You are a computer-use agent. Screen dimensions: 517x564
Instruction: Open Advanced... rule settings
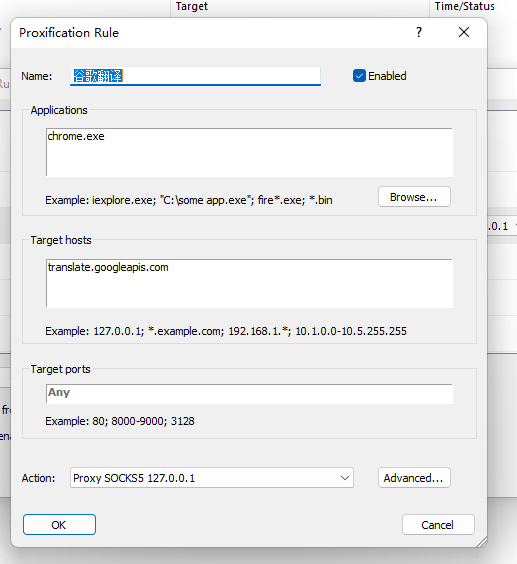point(414,478)
